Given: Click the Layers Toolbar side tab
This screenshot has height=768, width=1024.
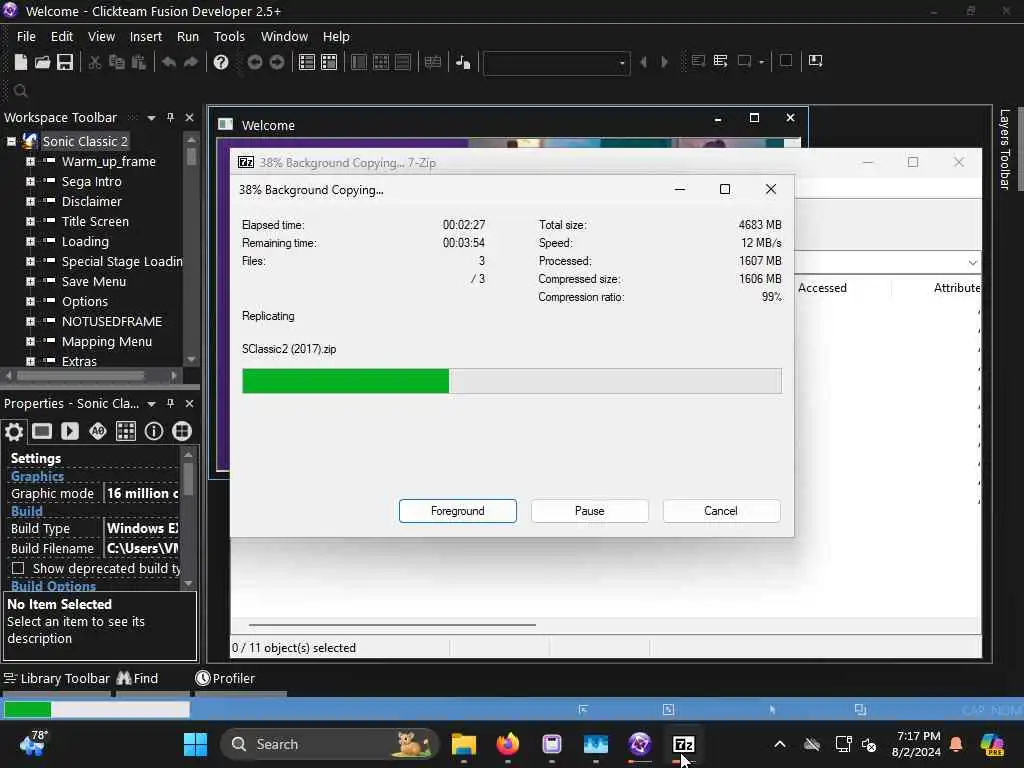Looking at the screenshot, I should (1004, 150).
